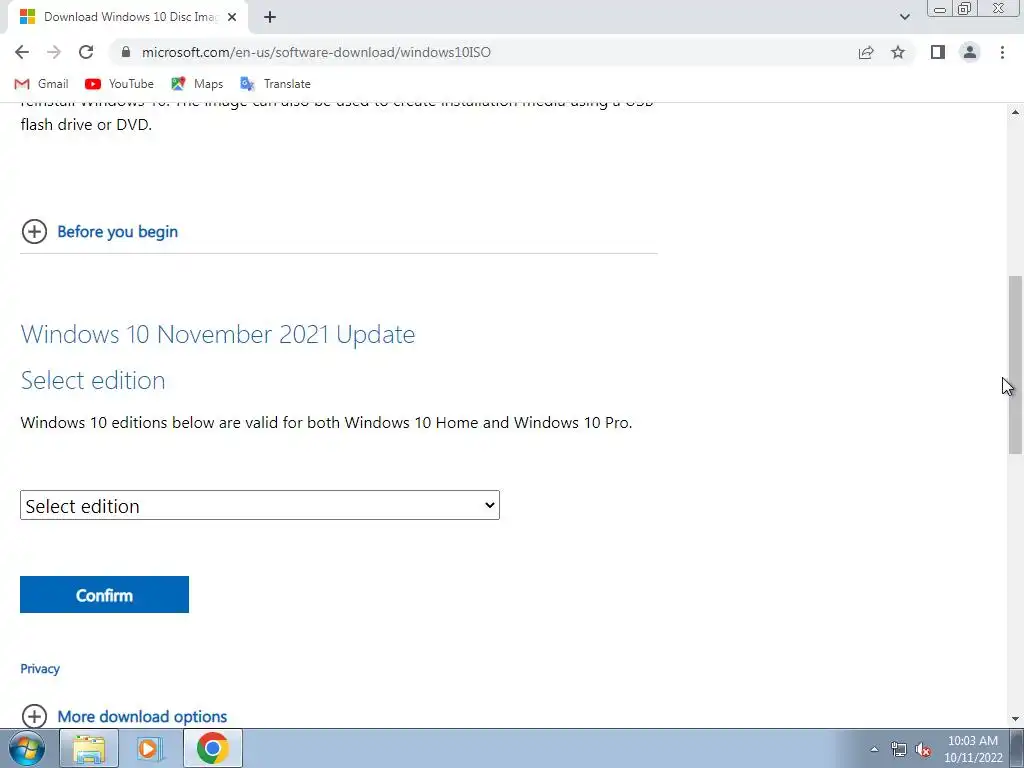
Task: Click the blue Confirm button
Action: 104,595
